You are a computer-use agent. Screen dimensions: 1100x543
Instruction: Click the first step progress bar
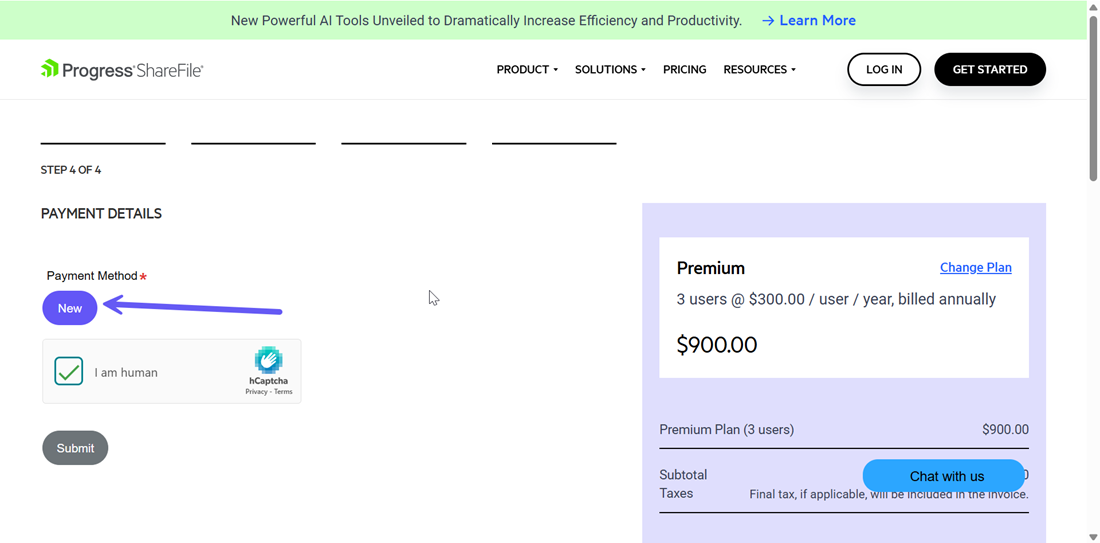(103, 143)
